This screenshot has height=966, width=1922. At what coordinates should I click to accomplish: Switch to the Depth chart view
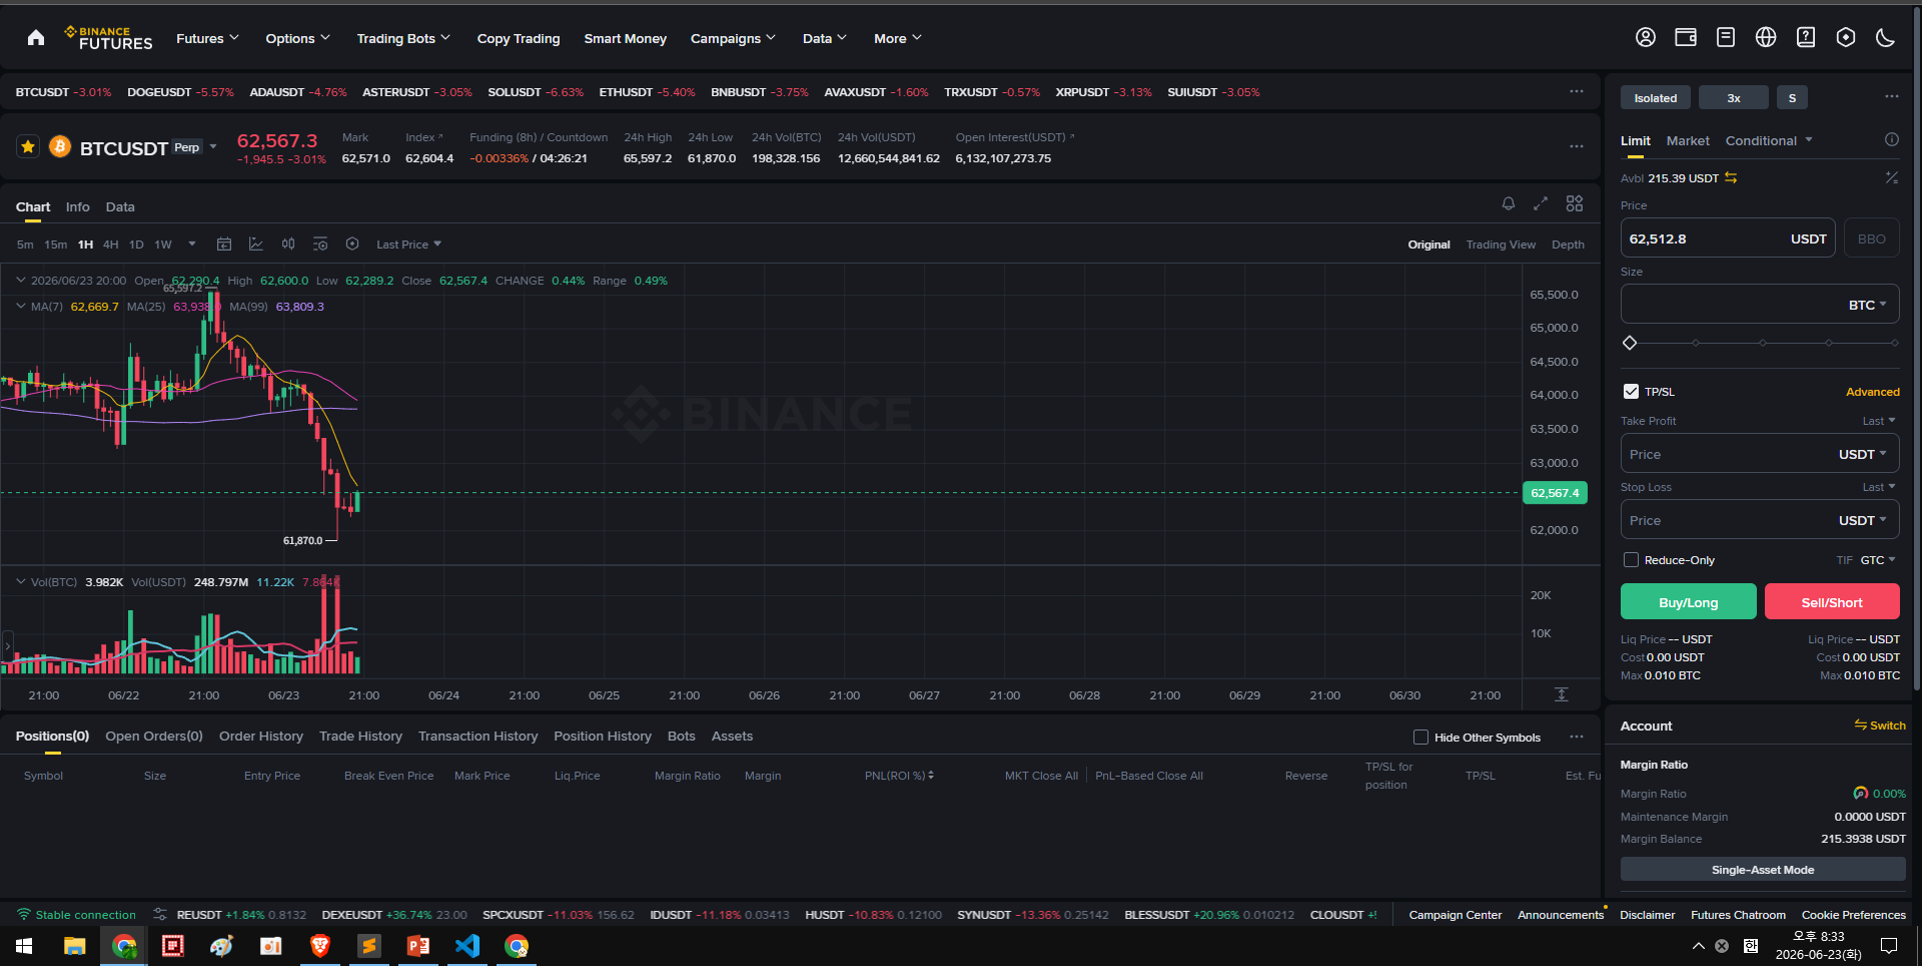(1567, 244)
